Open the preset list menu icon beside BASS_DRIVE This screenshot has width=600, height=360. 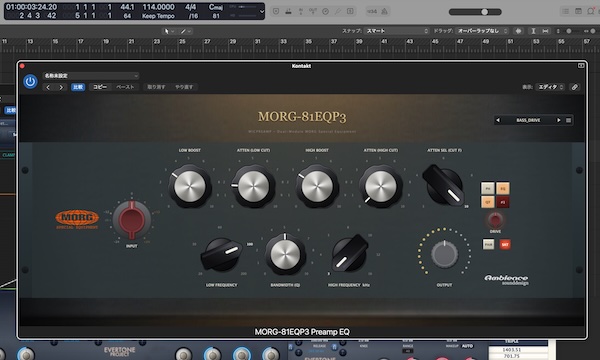tap(569, 120)
